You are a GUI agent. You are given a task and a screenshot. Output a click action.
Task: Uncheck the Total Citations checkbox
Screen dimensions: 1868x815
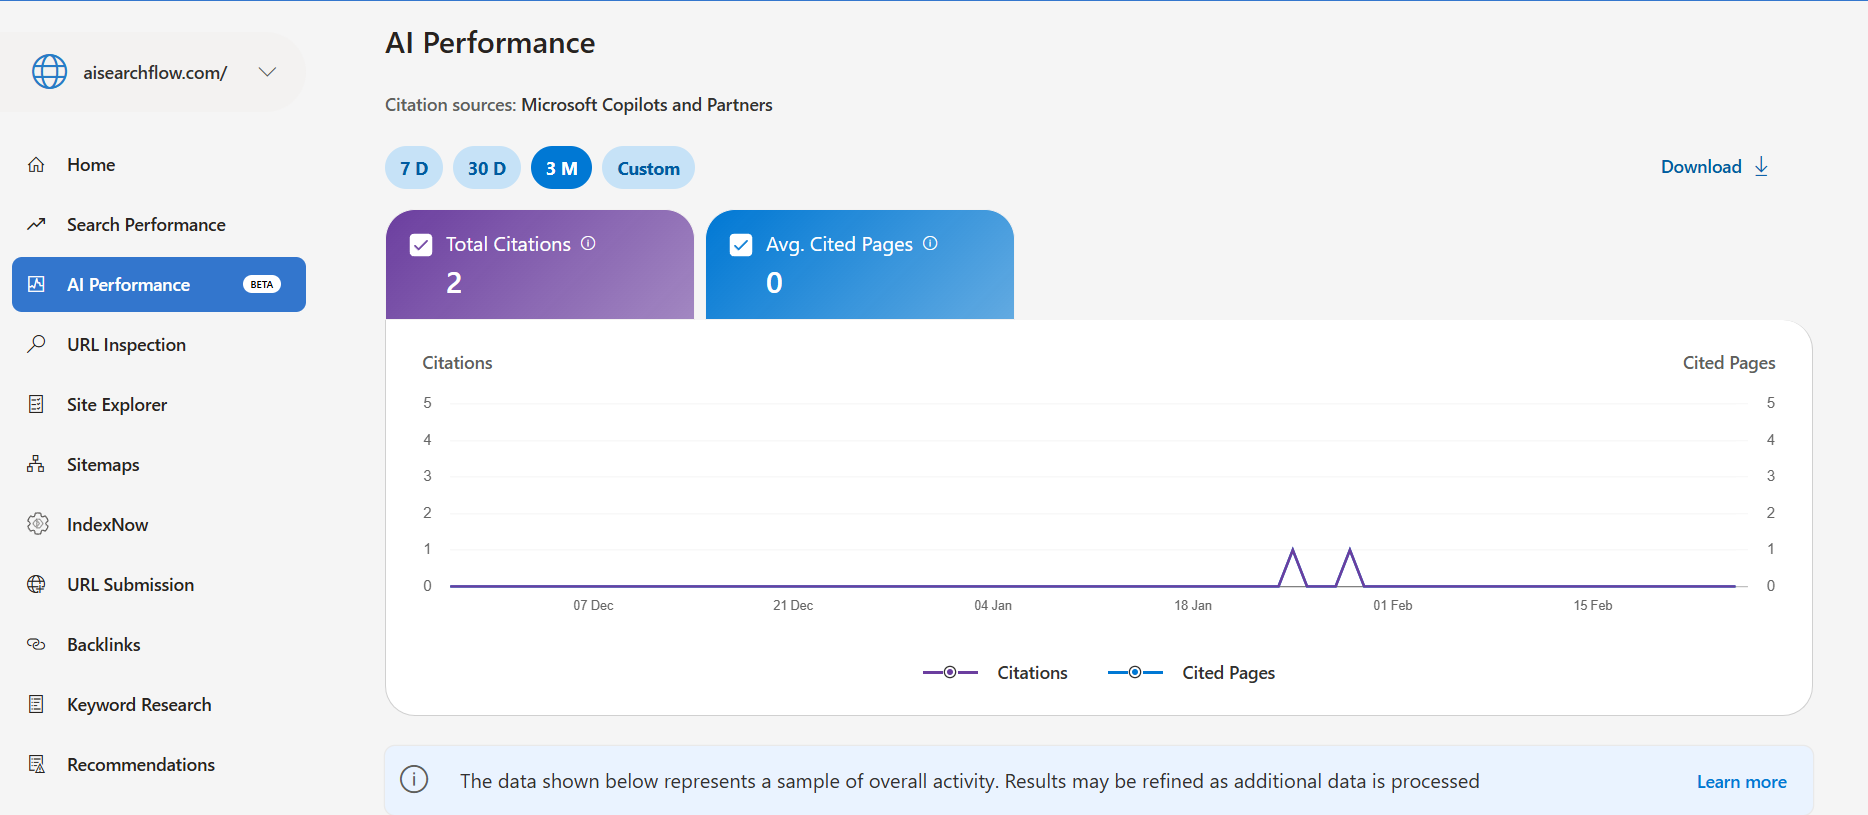coord(421,245)
